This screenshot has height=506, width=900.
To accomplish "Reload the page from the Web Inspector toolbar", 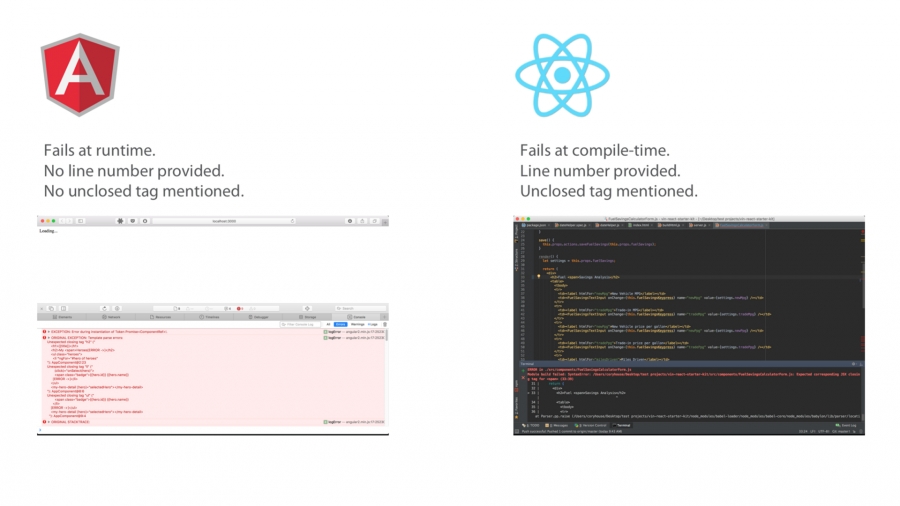I will (x=104, y=309).
